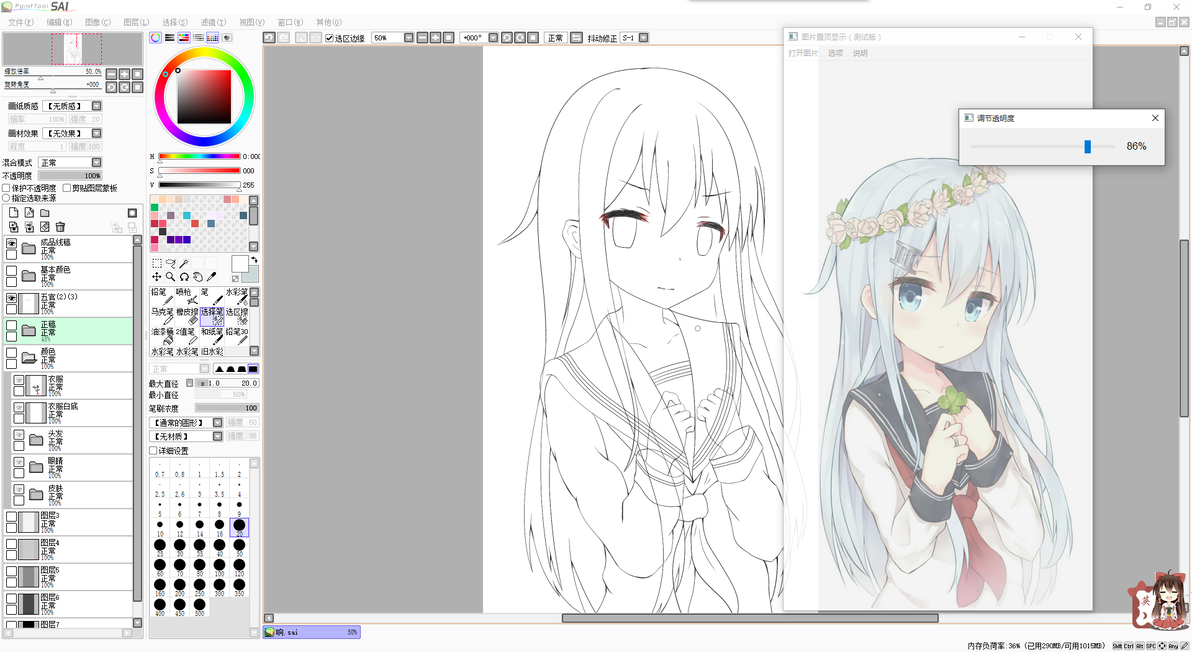Click 选项 in the reference image window
Screen dimensions: 1192x652
(835, 53)
